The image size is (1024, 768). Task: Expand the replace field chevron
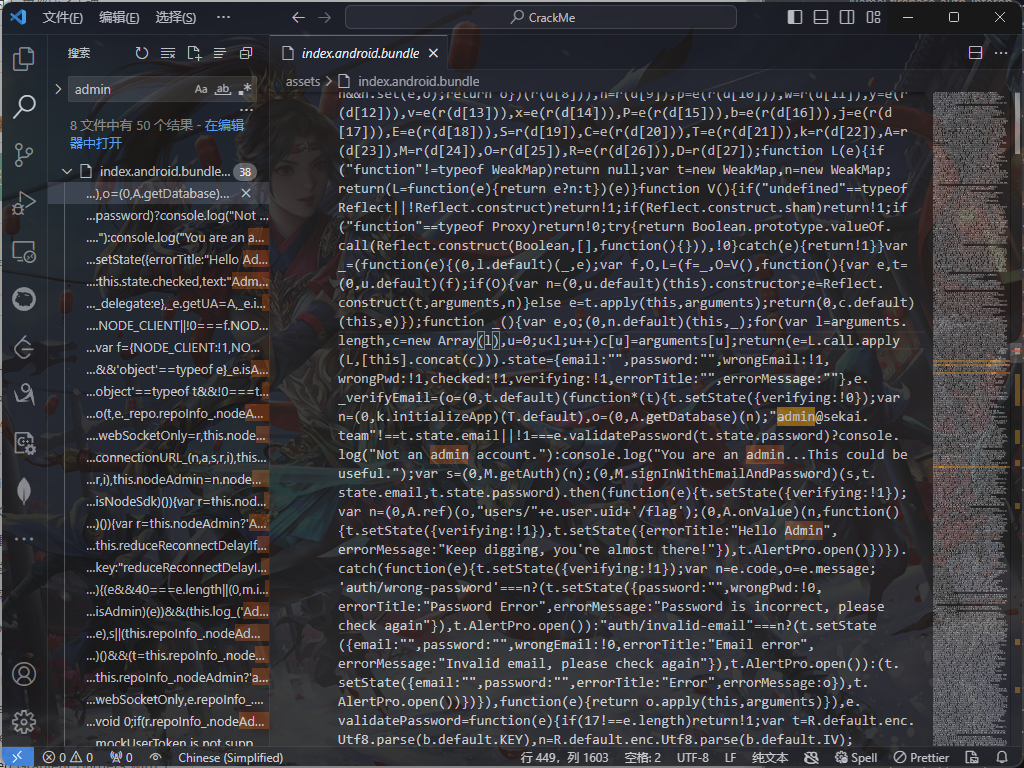point(58,89)
